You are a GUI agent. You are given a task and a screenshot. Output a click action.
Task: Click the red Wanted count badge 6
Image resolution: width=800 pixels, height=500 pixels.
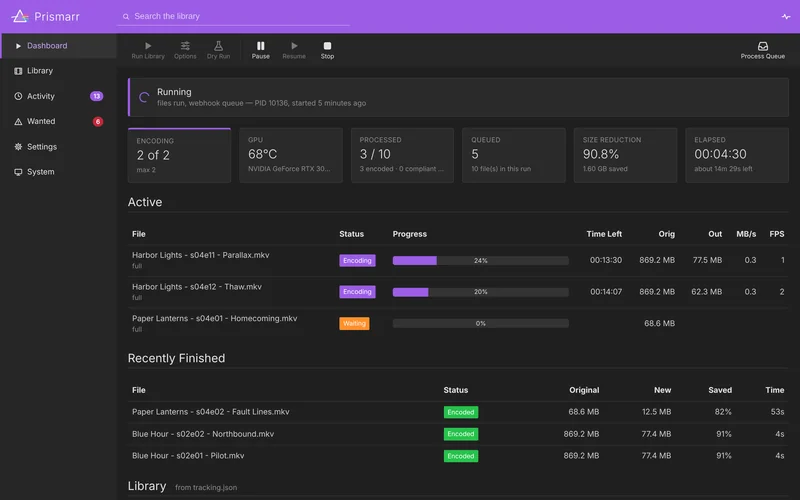(x=98, y=121)
